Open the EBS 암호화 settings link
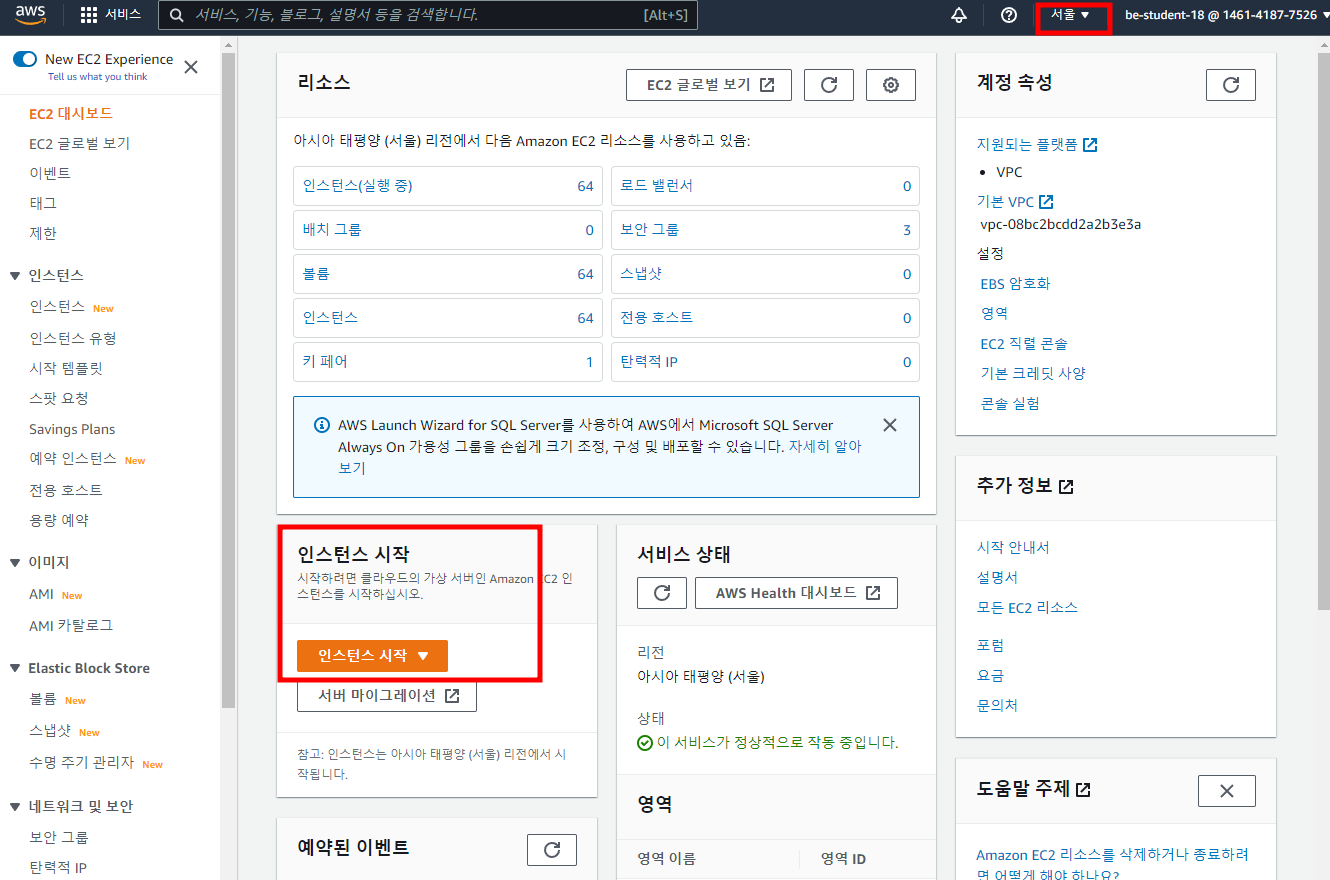1330x880 pixels. point(1015,283)
